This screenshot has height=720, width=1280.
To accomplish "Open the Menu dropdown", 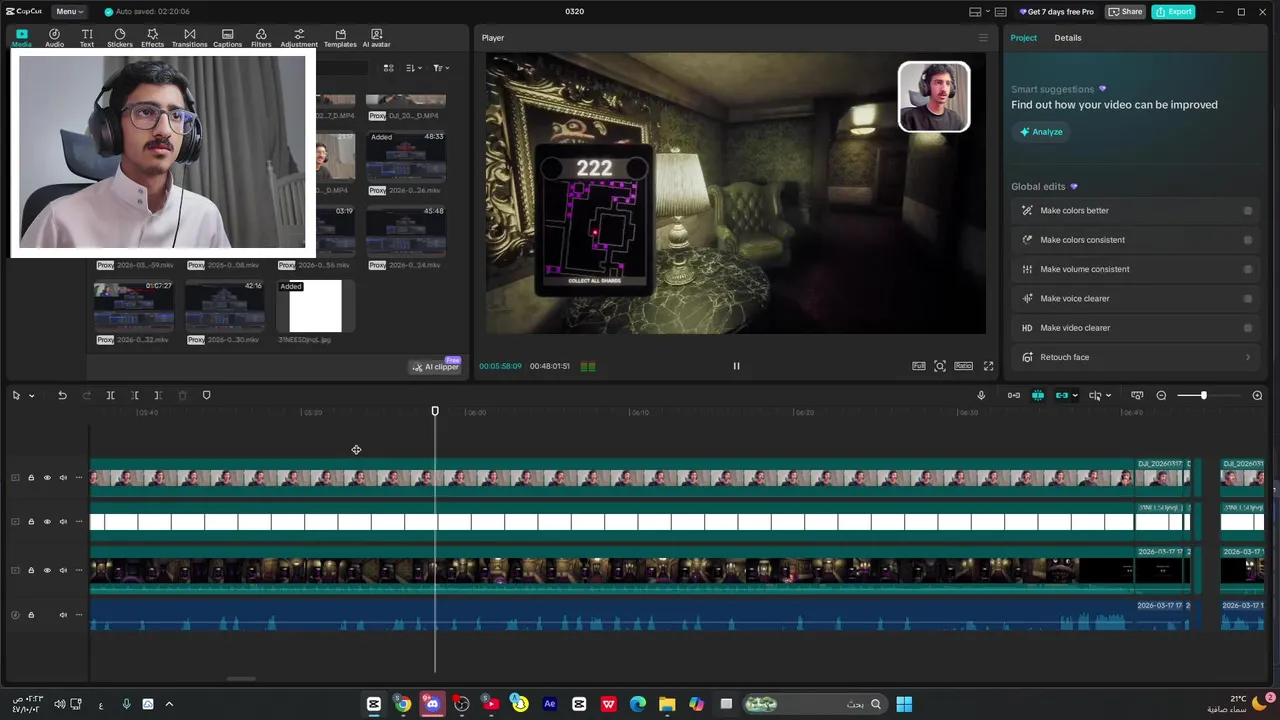I will 69,12.
